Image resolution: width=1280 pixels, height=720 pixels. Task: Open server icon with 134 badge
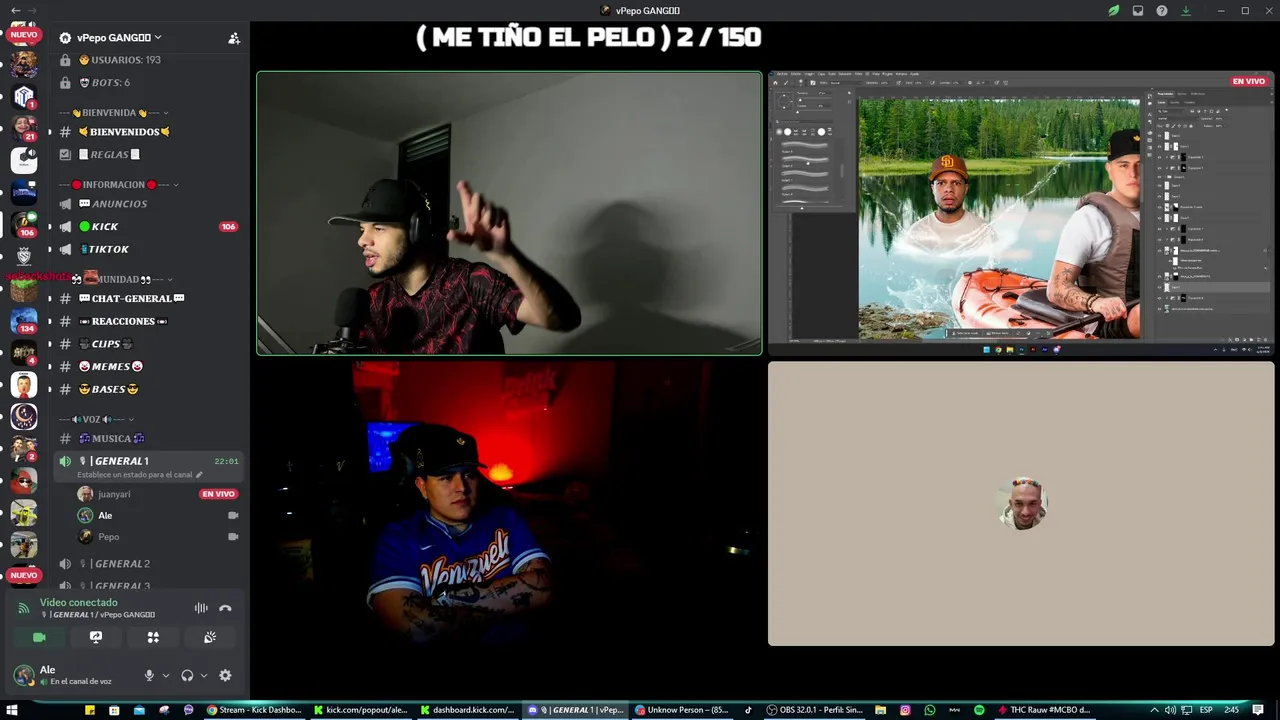[x=24, y=321]
